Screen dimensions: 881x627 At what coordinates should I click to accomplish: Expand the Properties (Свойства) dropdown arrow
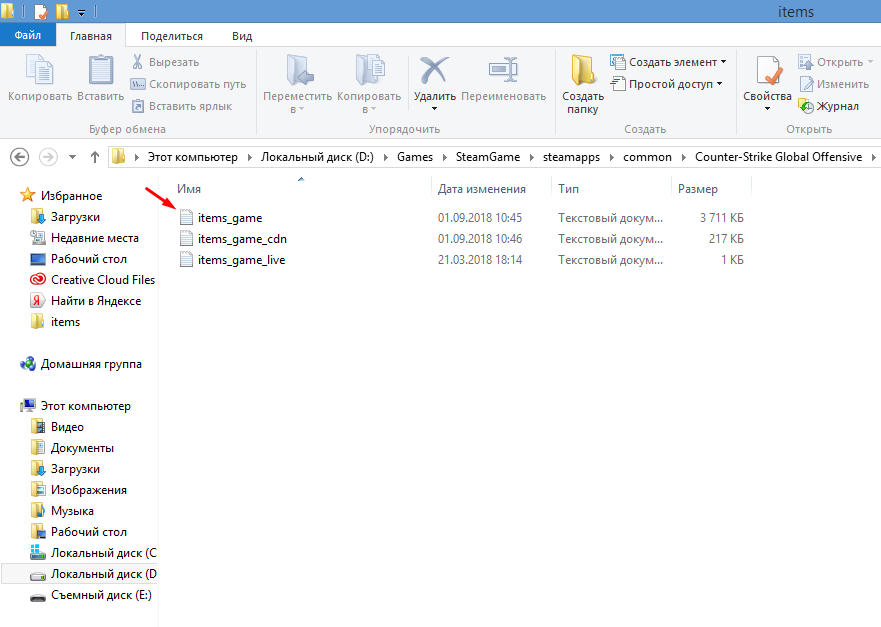[767, 108]
